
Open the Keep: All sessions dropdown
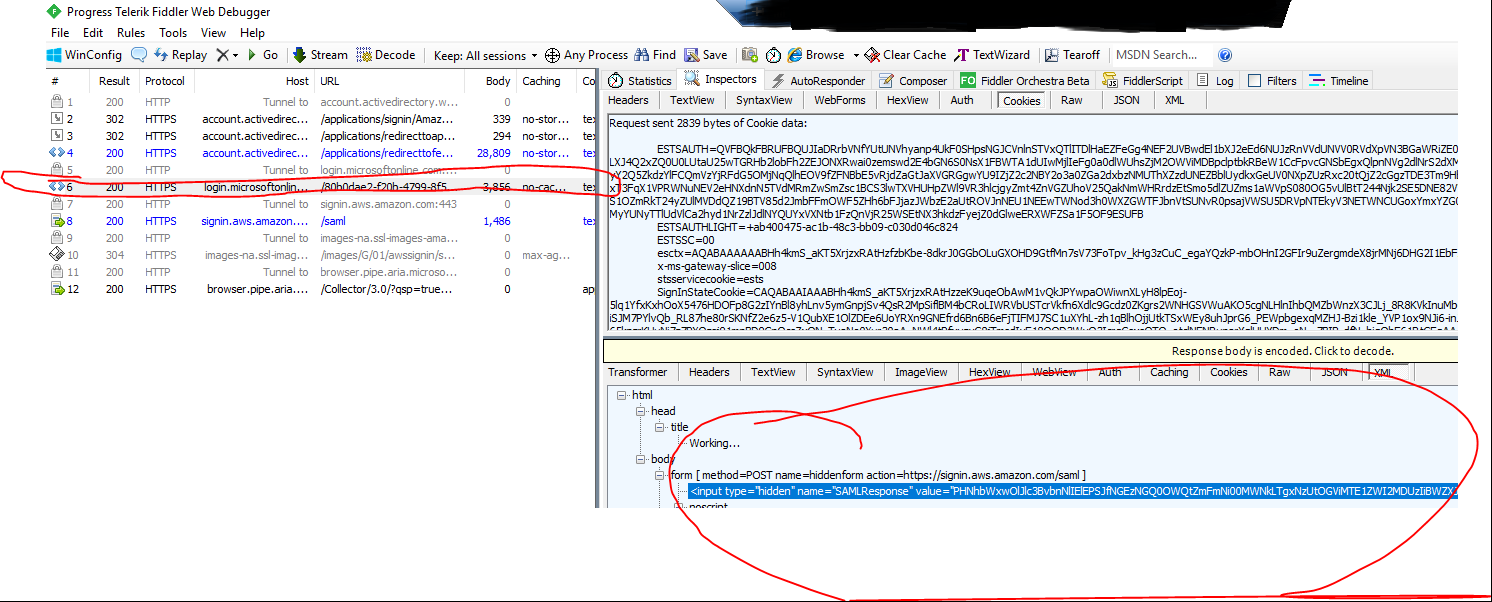pyautogui.click(x=485, y=55)
